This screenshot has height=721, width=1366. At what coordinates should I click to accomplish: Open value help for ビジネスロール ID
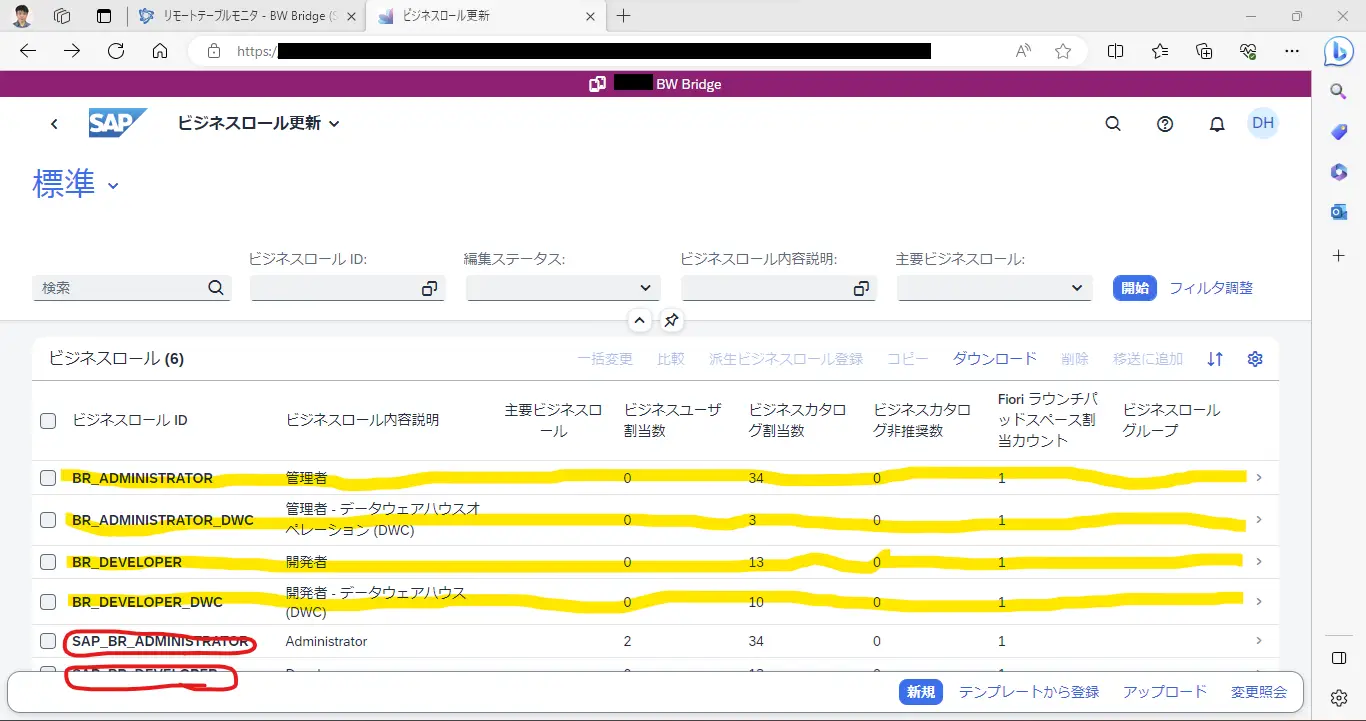click(x=429, y=288)
